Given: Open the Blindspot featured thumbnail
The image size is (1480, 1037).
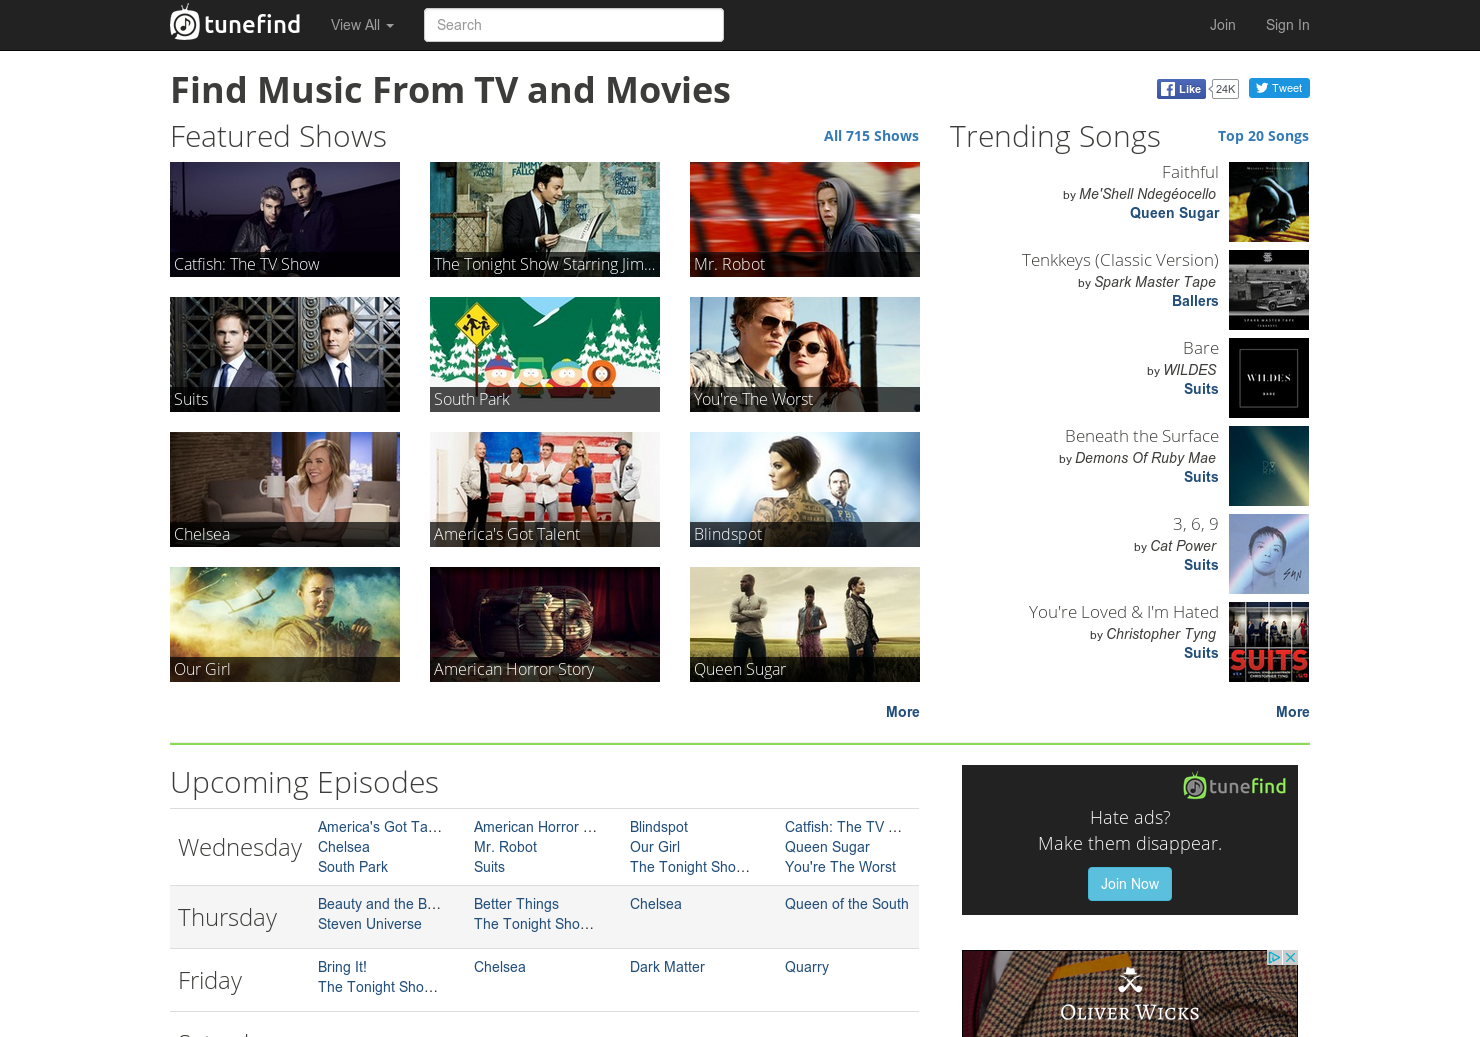Looking at the screenshot, I should tap(805, 489).
